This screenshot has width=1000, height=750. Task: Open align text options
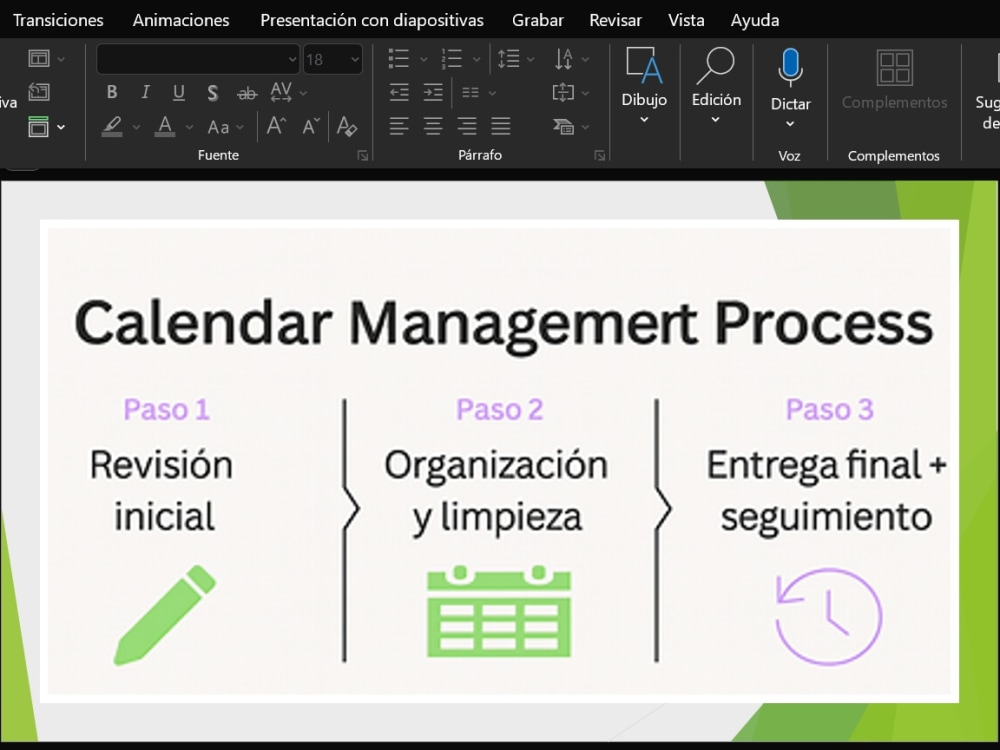coord(571,92)
